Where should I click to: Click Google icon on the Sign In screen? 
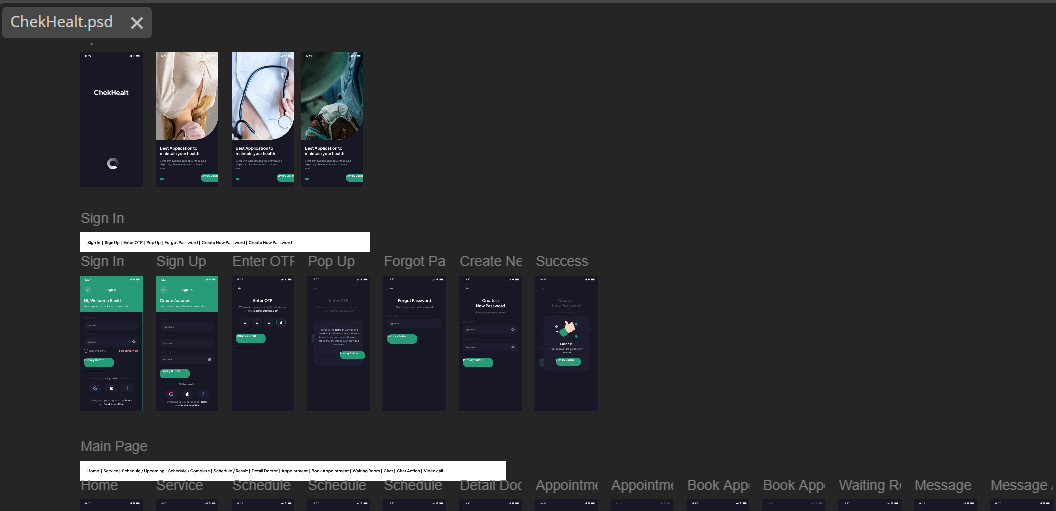click(x=95, y=388)
